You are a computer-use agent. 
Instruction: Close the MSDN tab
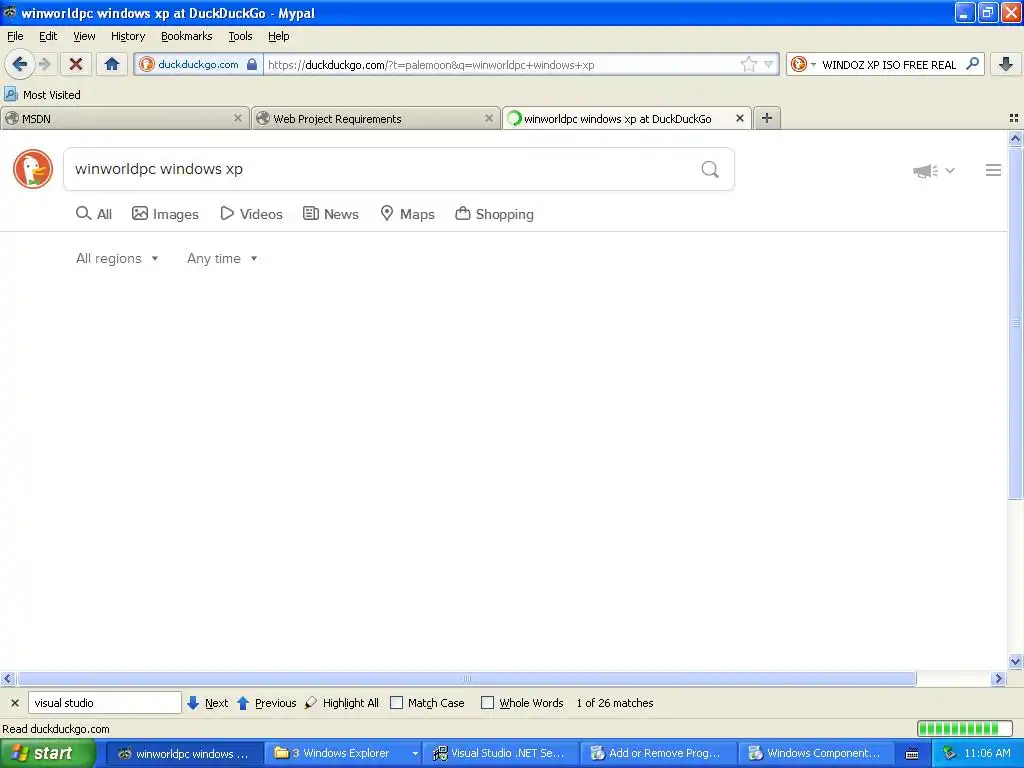pos(238,118)
